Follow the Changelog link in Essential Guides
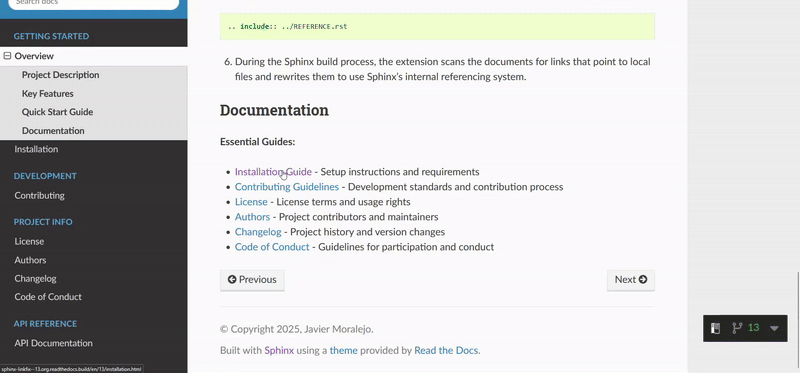This screenshot has height=373, width=800. (258, 232)
